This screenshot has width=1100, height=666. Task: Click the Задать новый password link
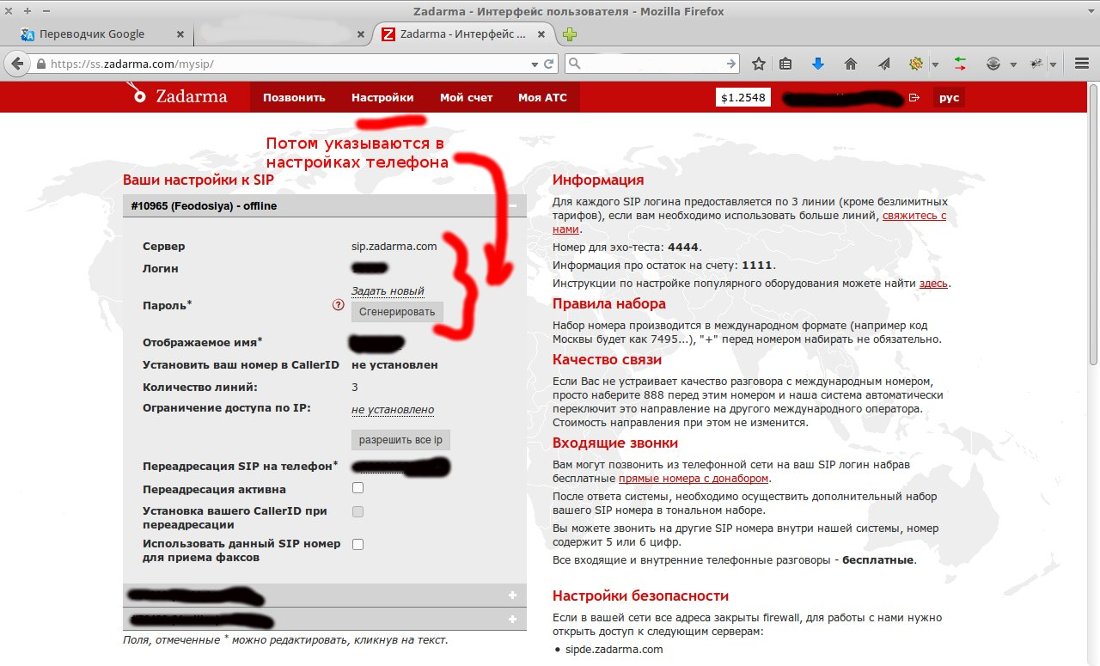387,291
